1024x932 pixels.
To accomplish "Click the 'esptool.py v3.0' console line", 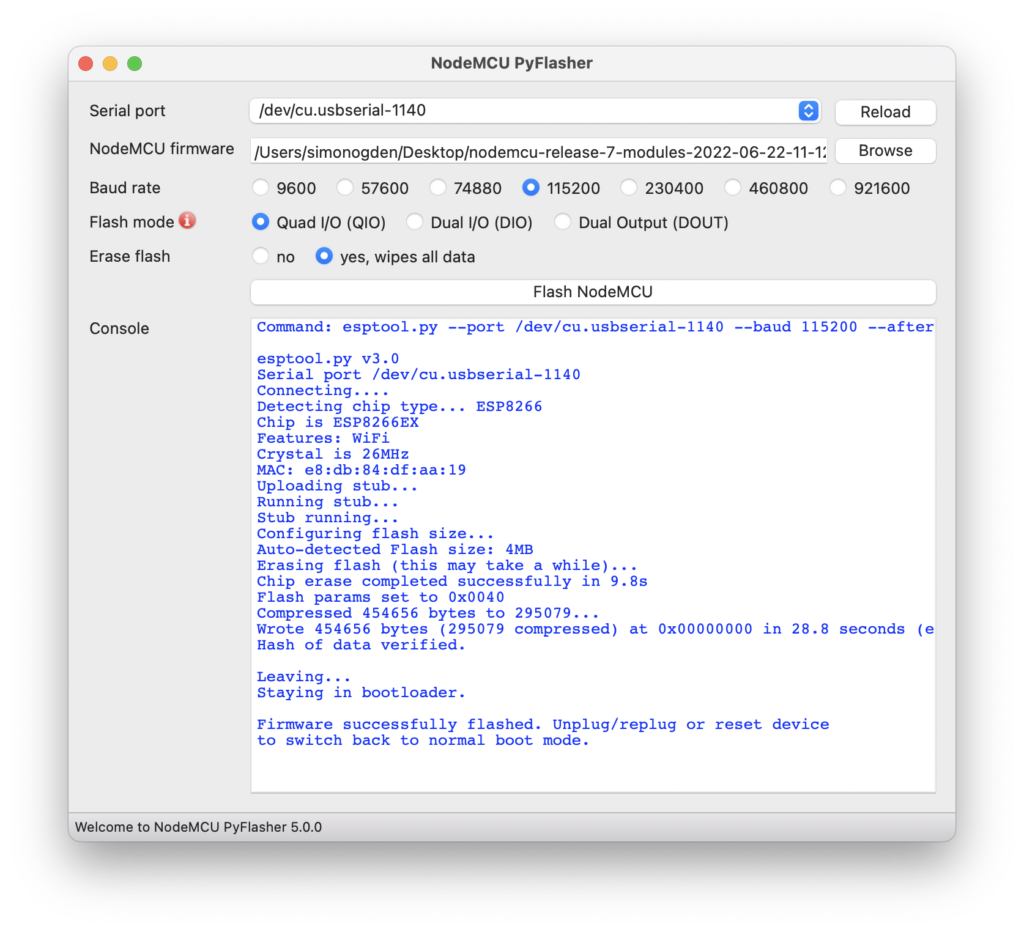I will [328, 359].
